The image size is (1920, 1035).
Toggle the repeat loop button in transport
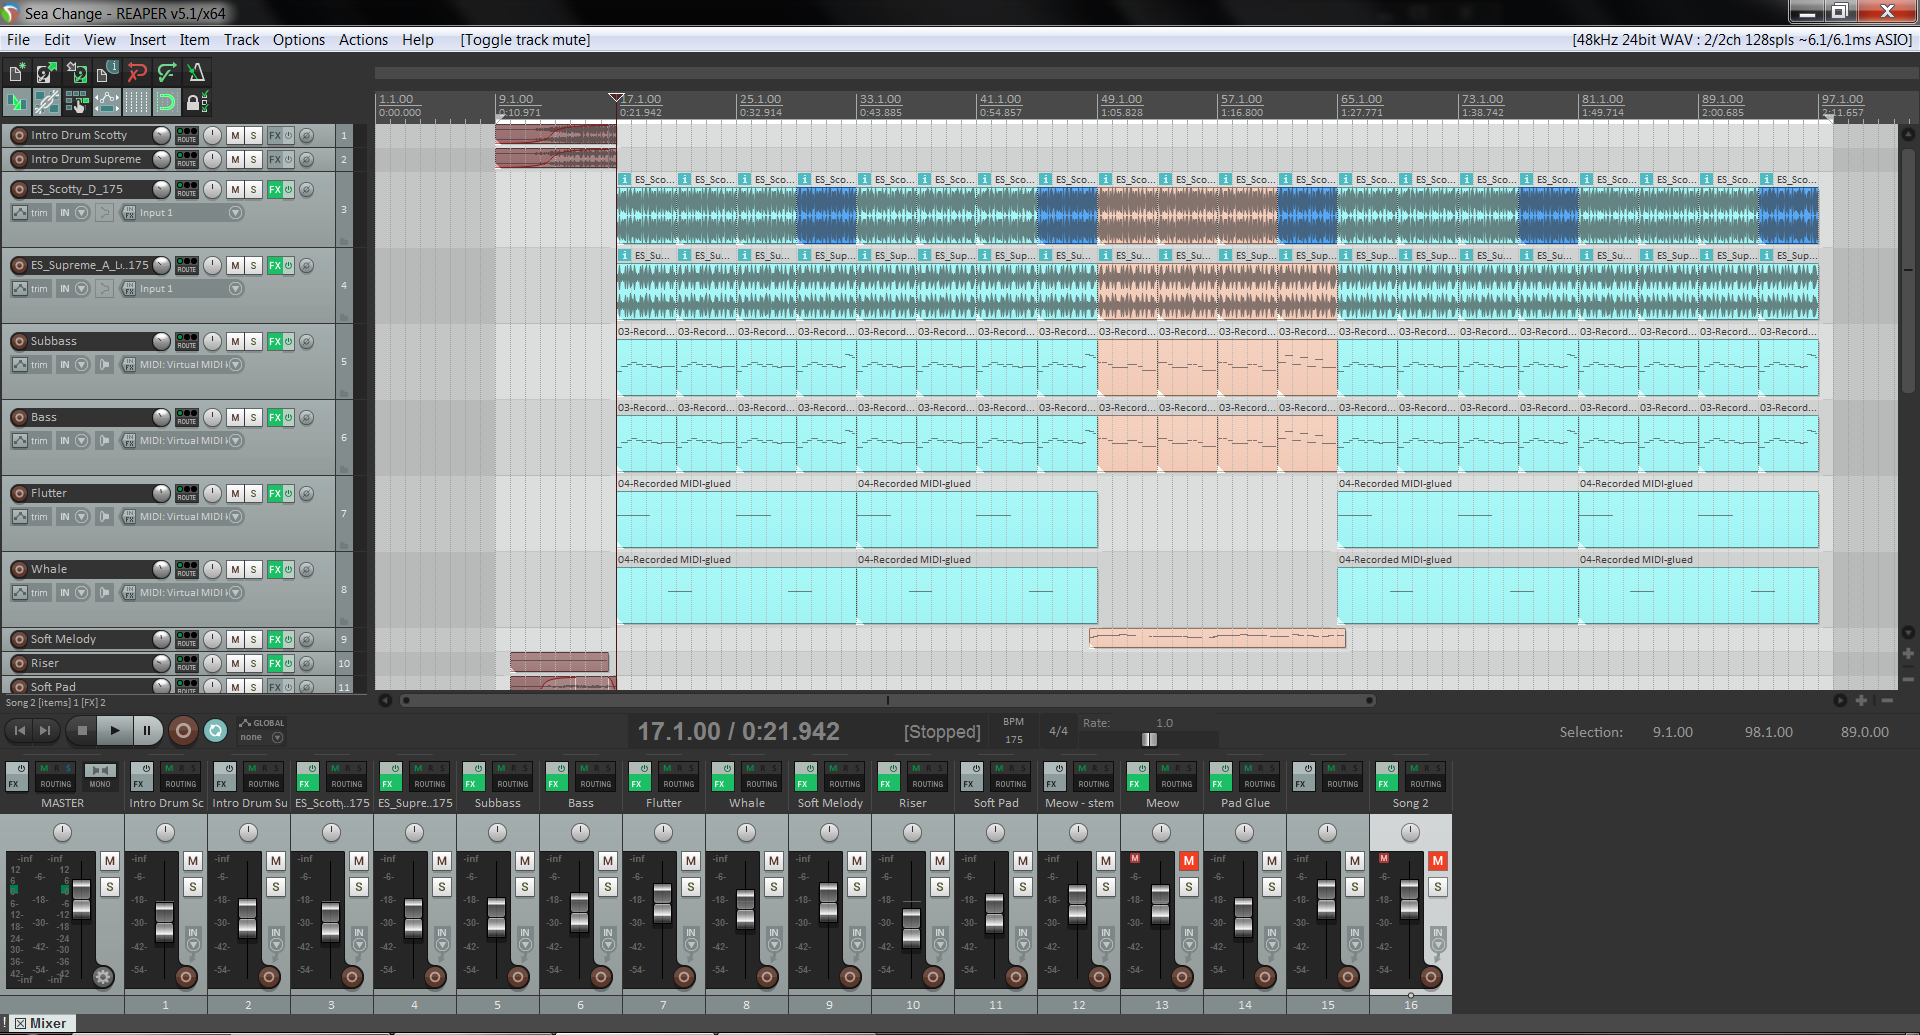(215, 731)
